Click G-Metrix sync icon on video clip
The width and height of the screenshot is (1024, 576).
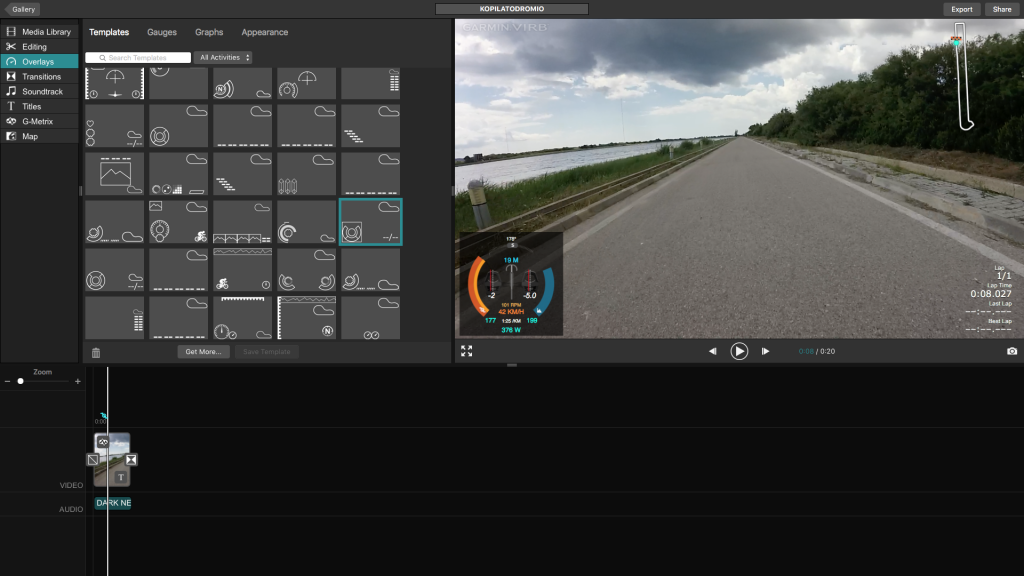point(103,442)
